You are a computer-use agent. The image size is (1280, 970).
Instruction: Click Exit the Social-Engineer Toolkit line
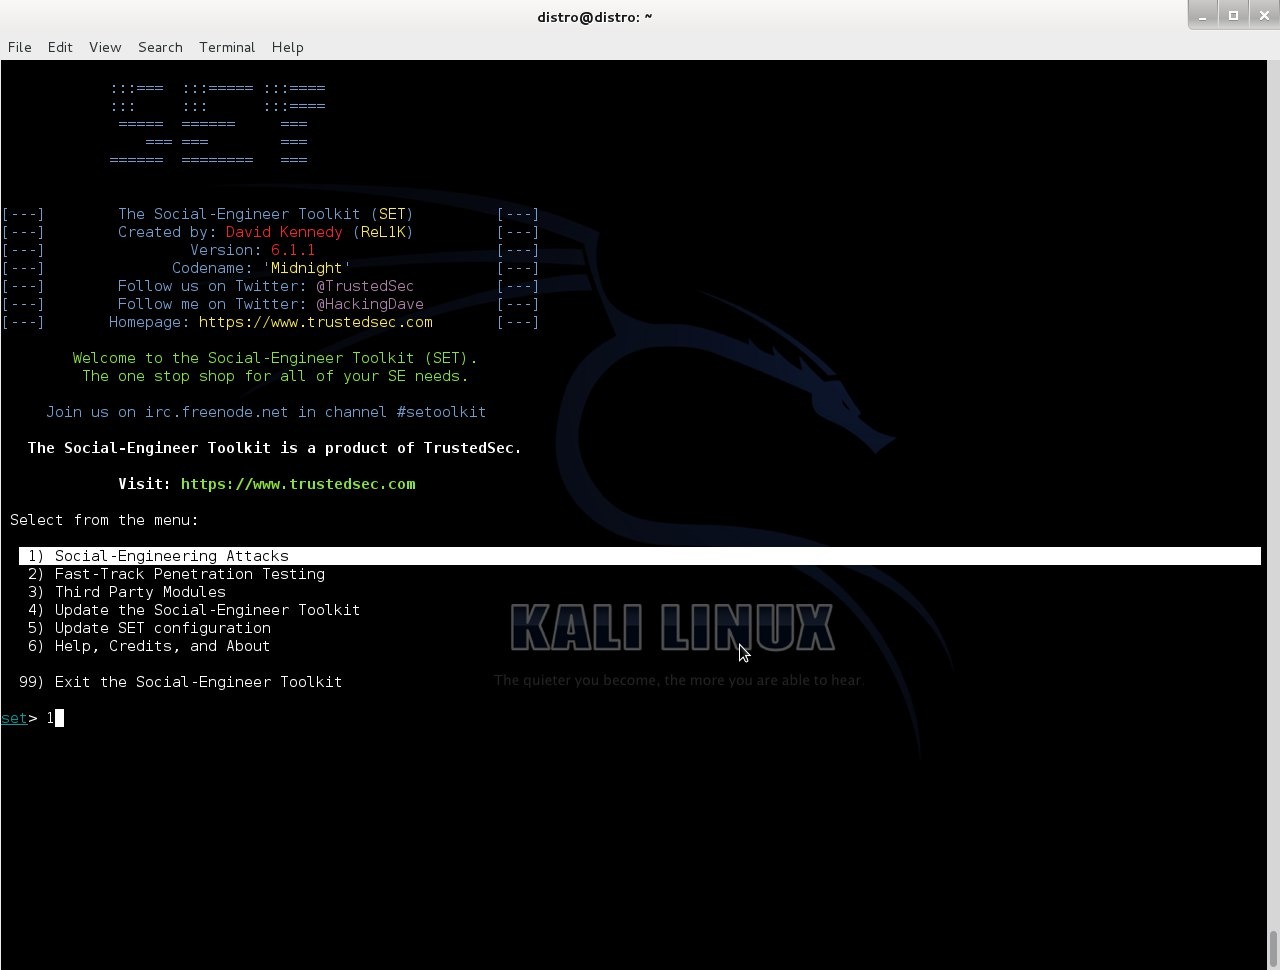tap(180, 682)
